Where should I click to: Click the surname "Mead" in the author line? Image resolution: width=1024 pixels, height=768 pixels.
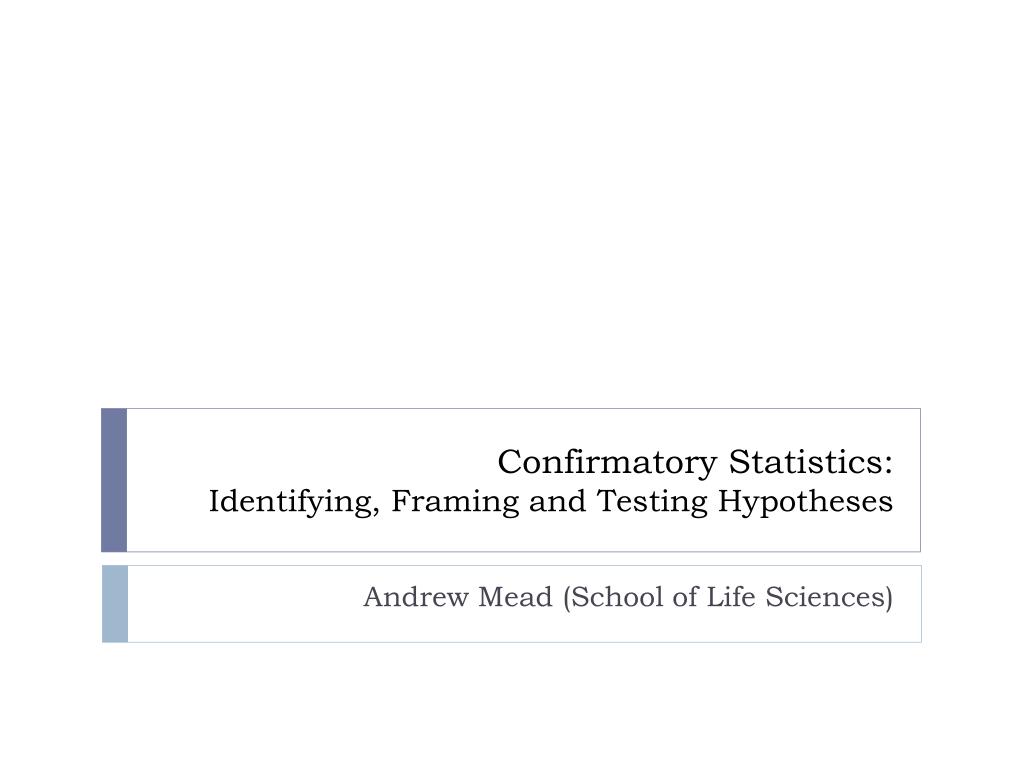pyautogui.click(x=515, y=597)
